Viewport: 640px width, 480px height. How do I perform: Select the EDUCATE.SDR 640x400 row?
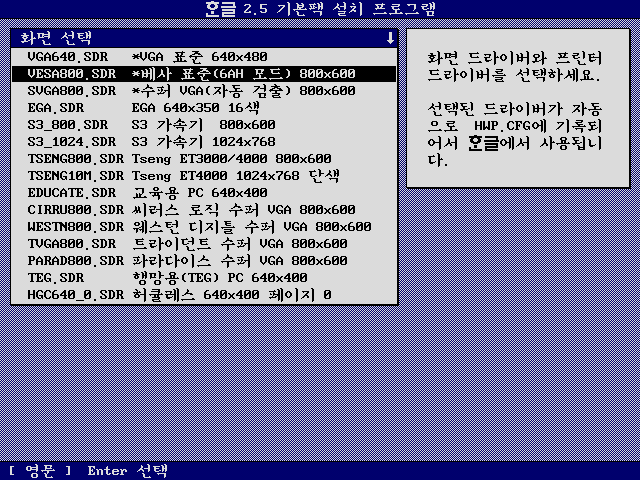click(204, 193)
